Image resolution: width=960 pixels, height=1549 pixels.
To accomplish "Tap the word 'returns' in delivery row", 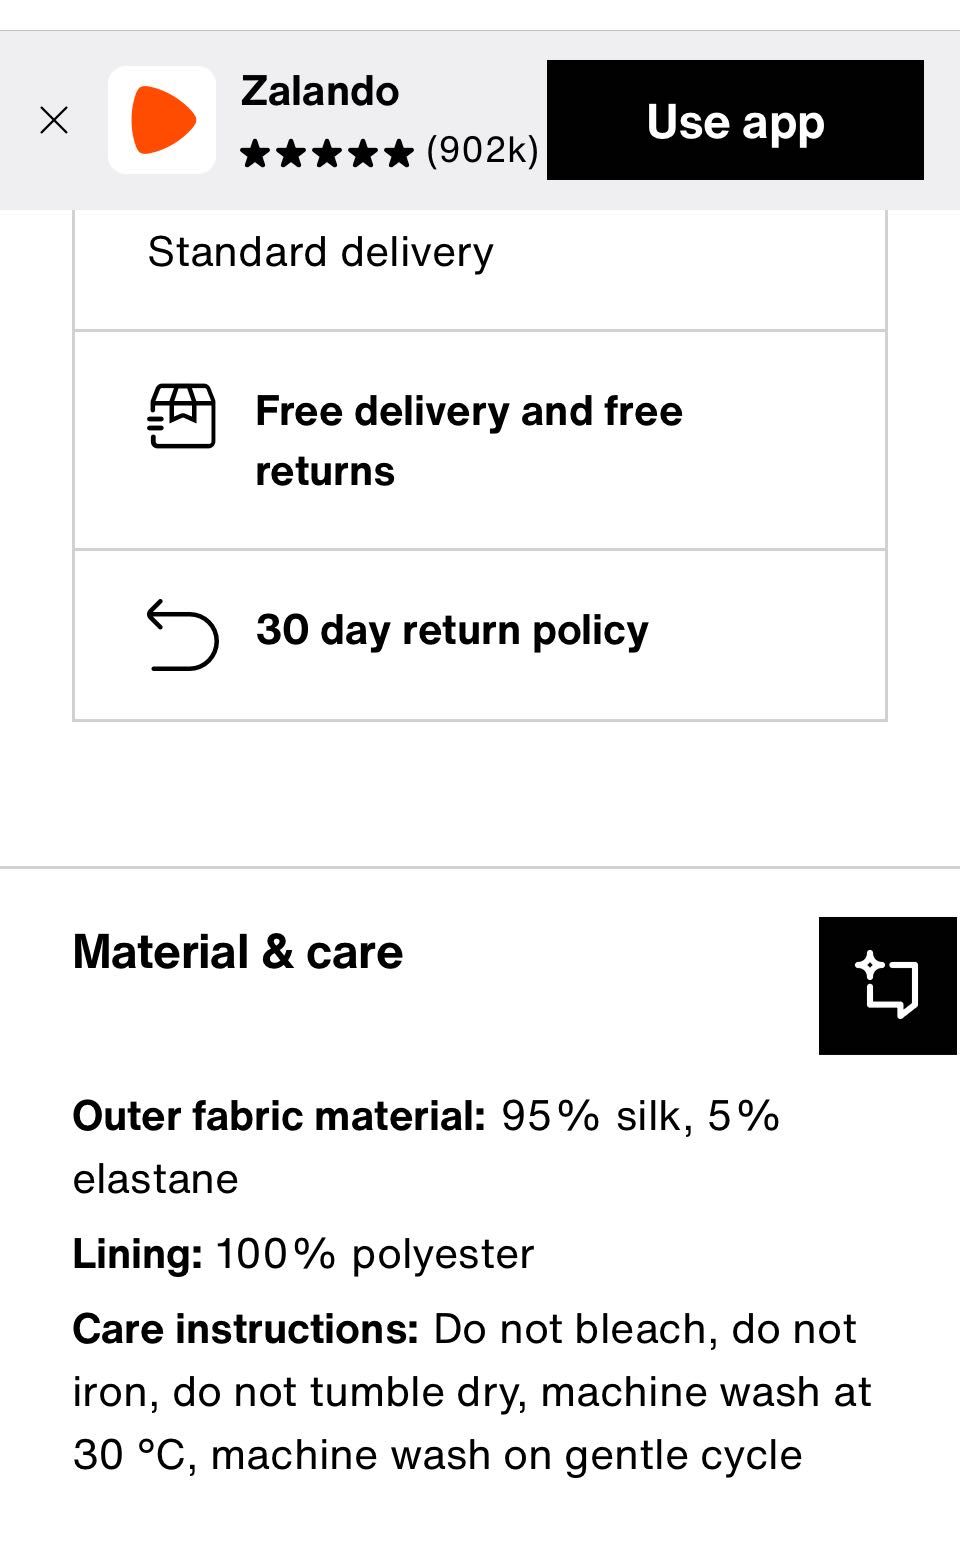I will (325, 471).
